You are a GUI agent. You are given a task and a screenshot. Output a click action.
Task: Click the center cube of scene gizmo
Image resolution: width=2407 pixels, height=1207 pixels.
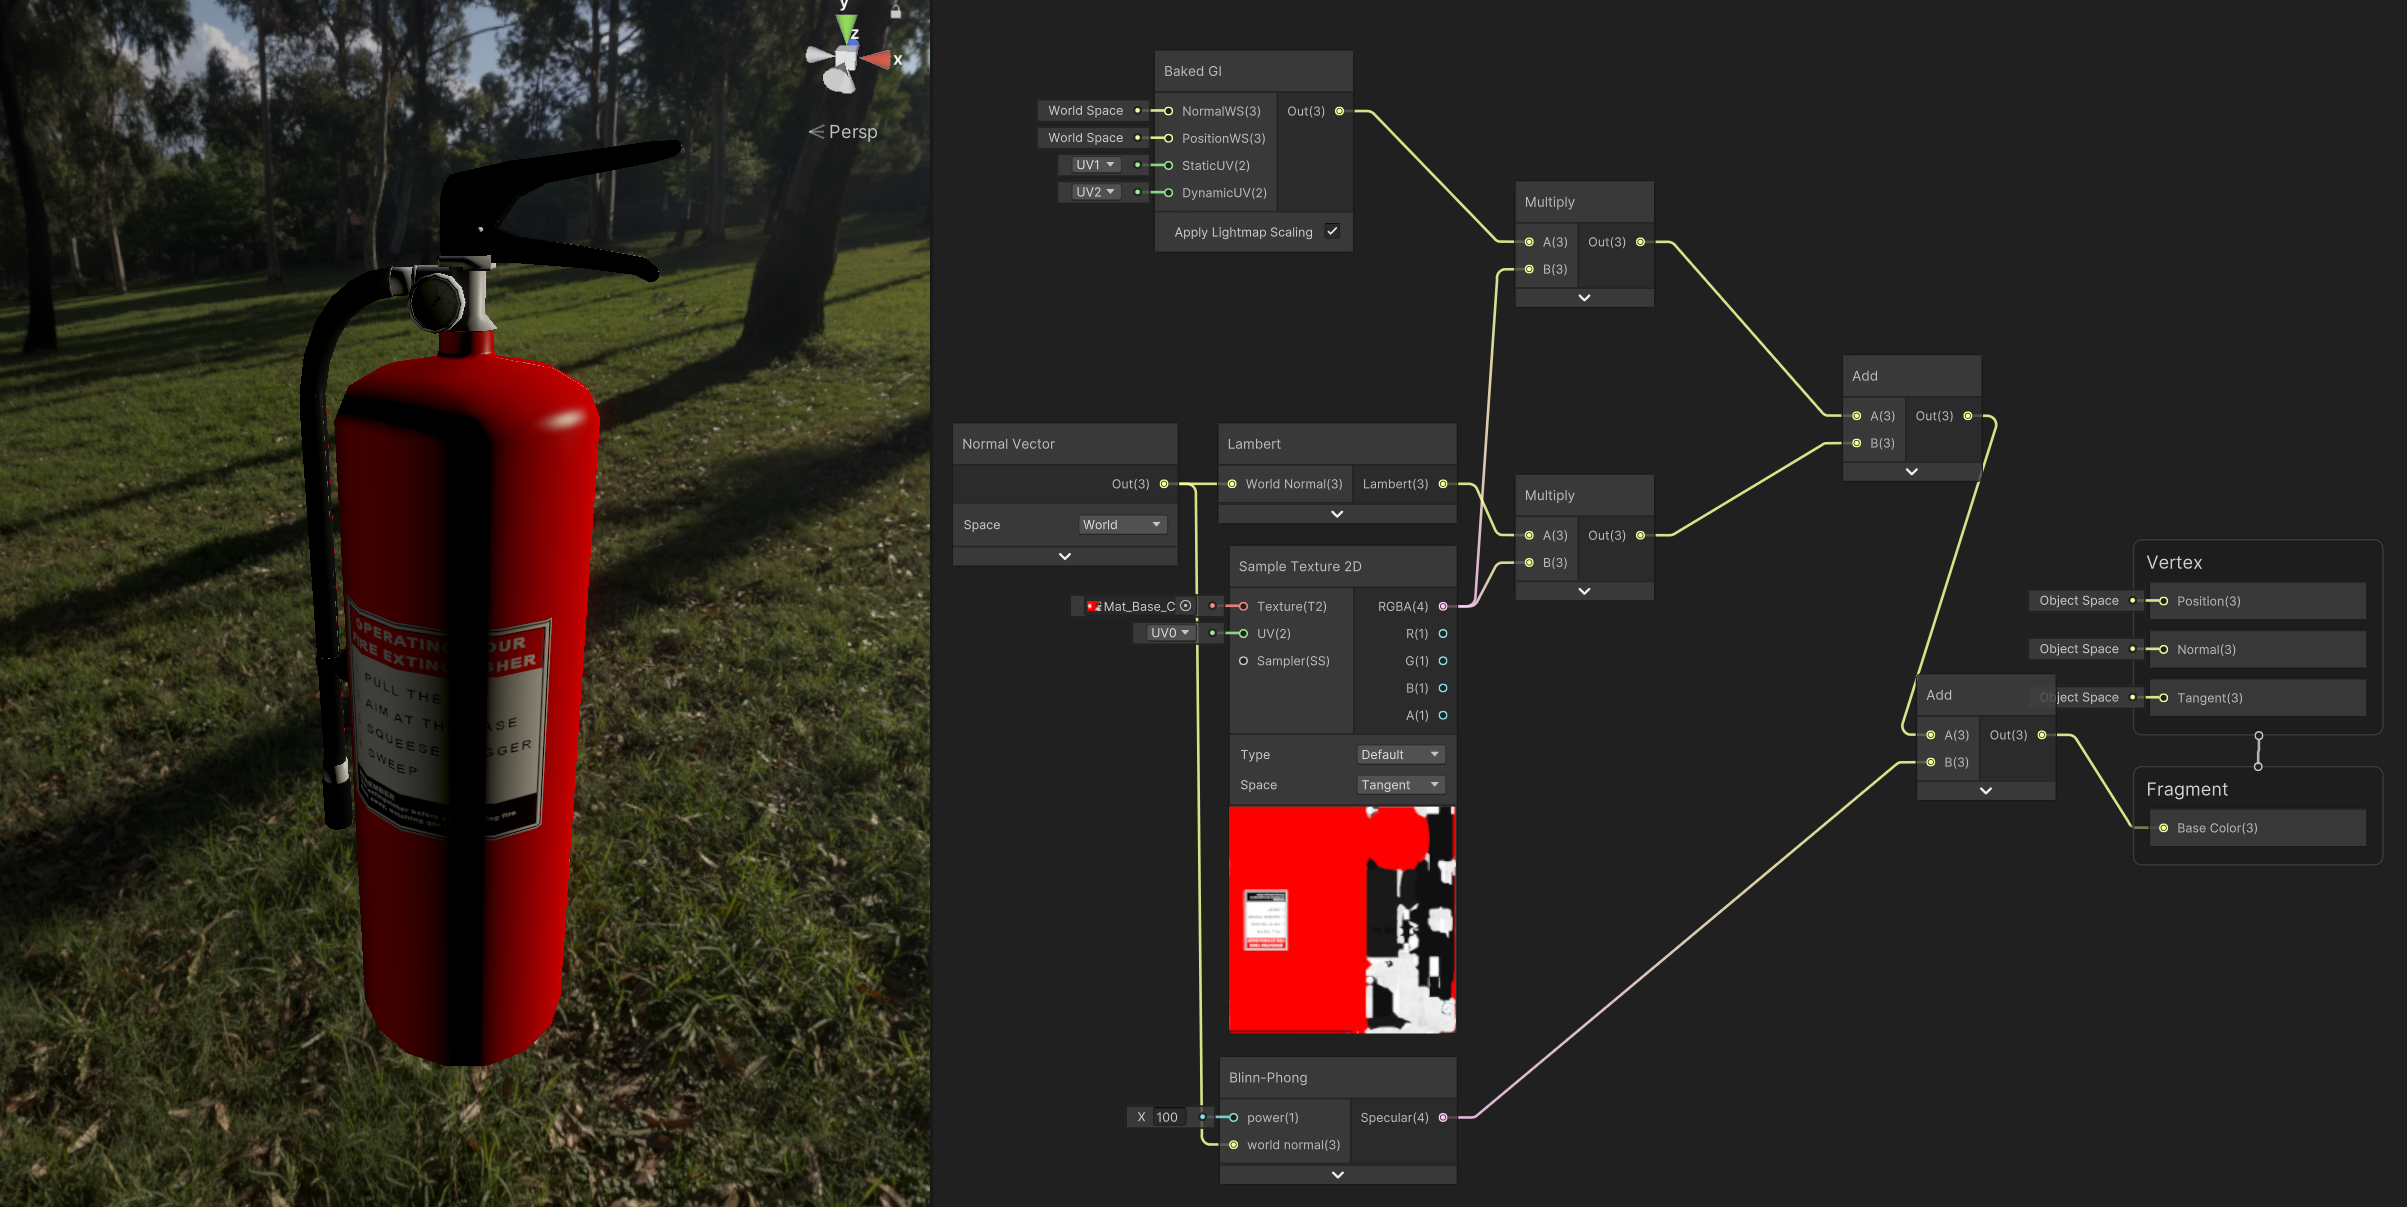(x=846, y=60)
